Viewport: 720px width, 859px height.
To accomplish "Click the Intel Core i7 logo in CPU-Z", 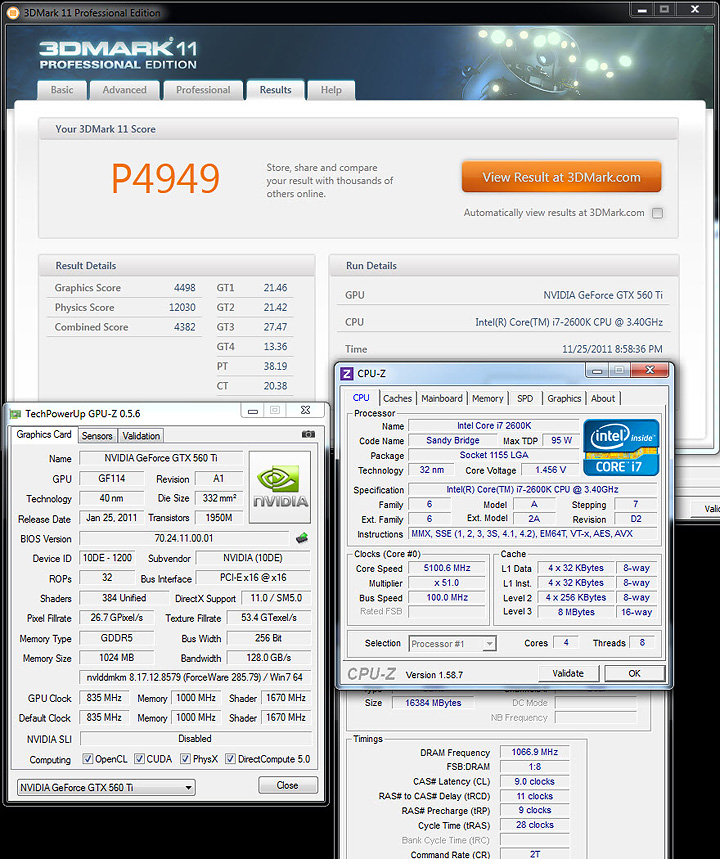I will [x=621, y=447].
